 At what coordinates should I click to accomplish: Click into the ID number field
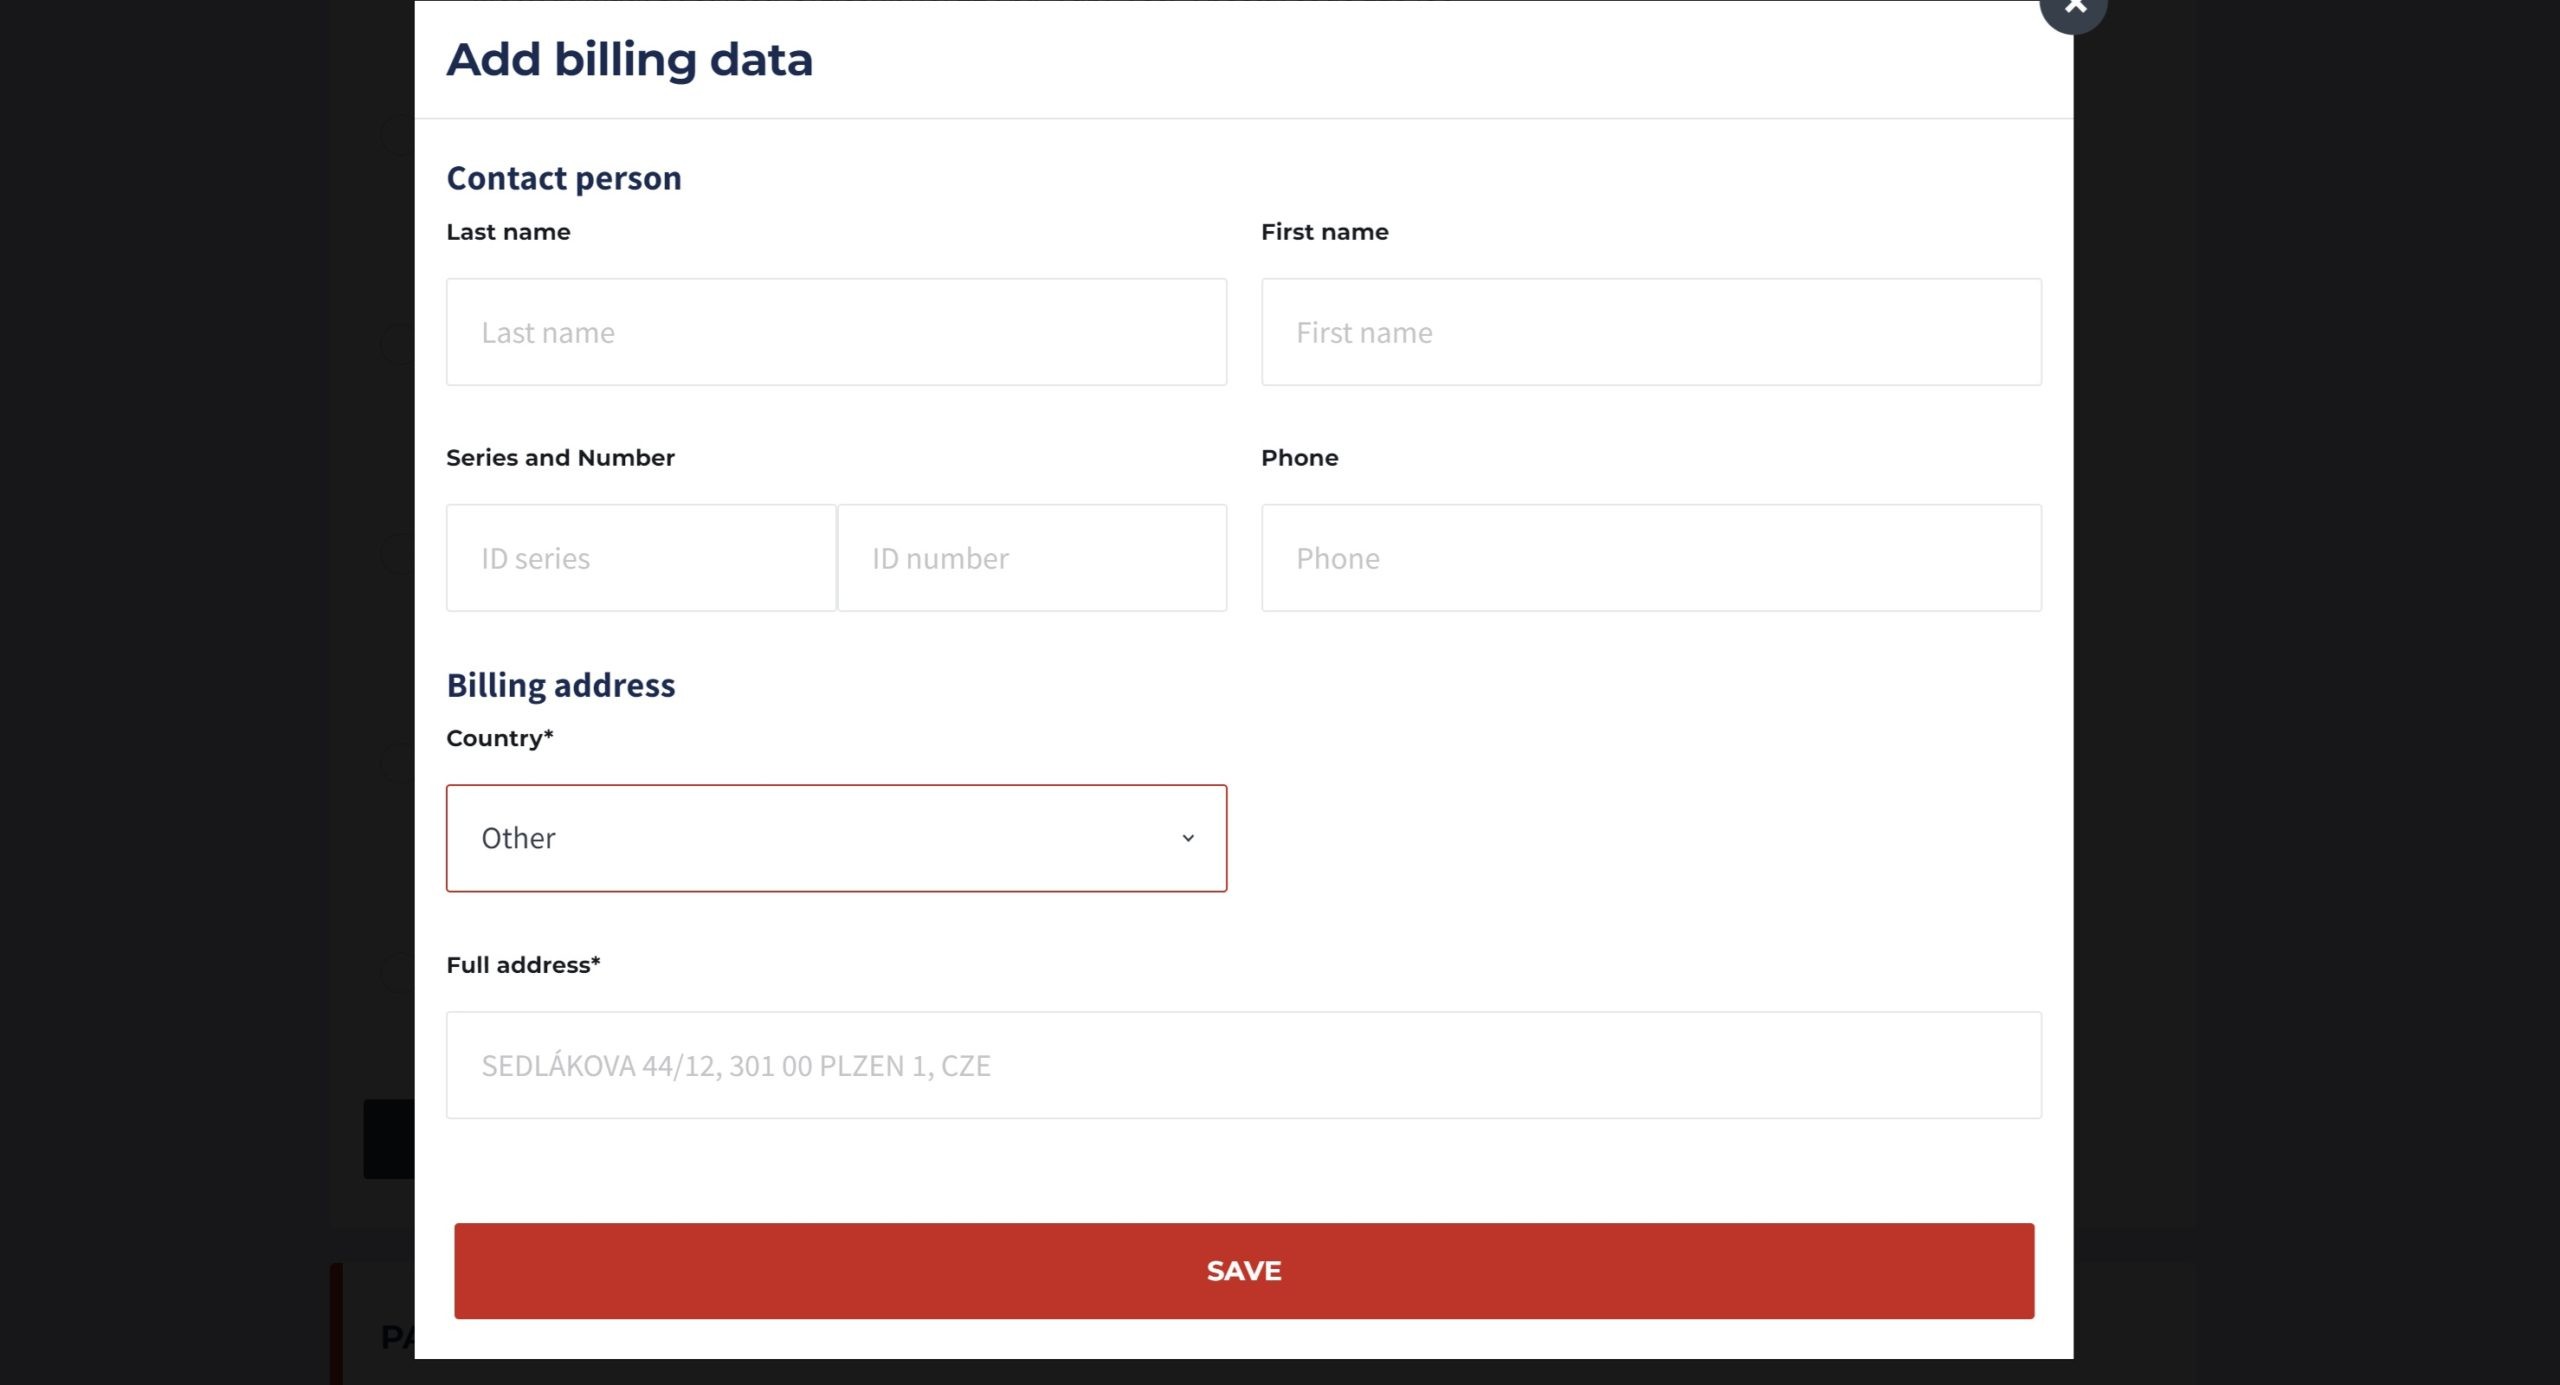coord(1031,558)
